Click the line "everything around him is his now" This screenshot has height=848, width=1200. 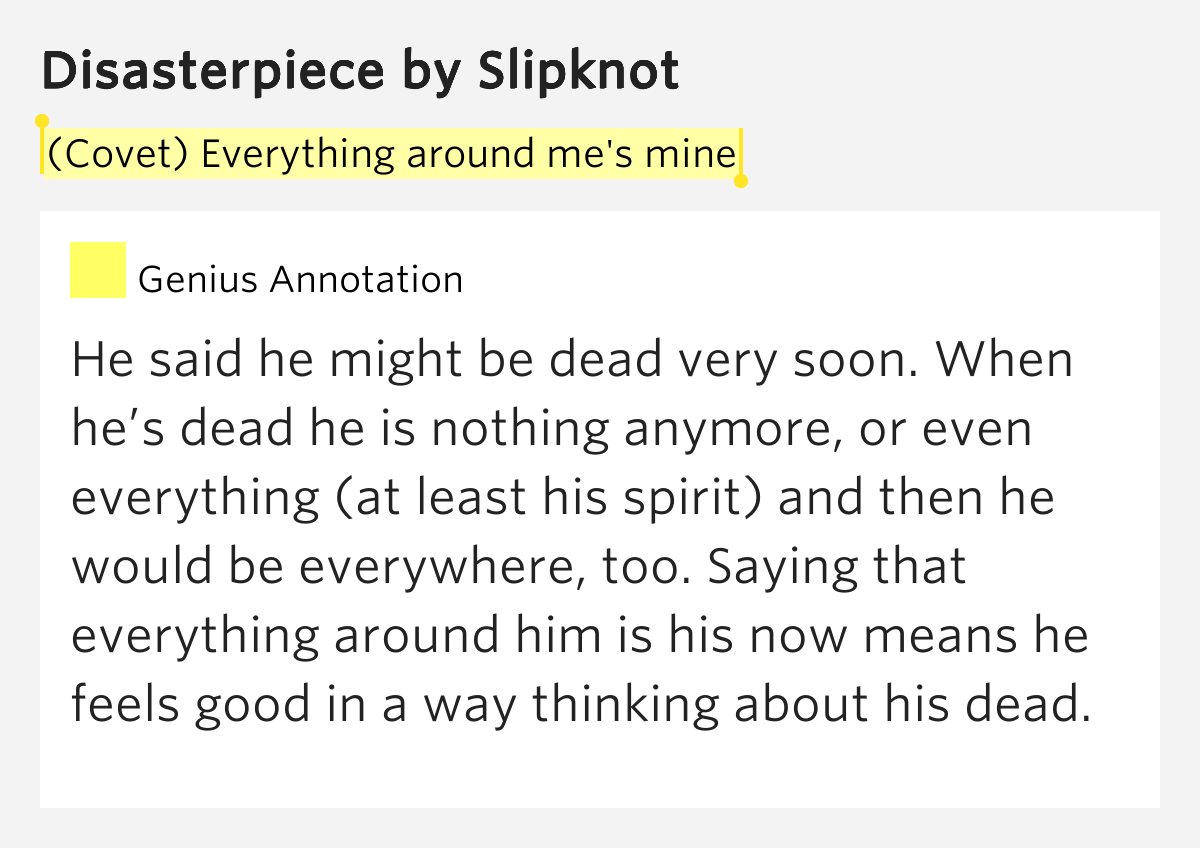click(x=579, y=636)
